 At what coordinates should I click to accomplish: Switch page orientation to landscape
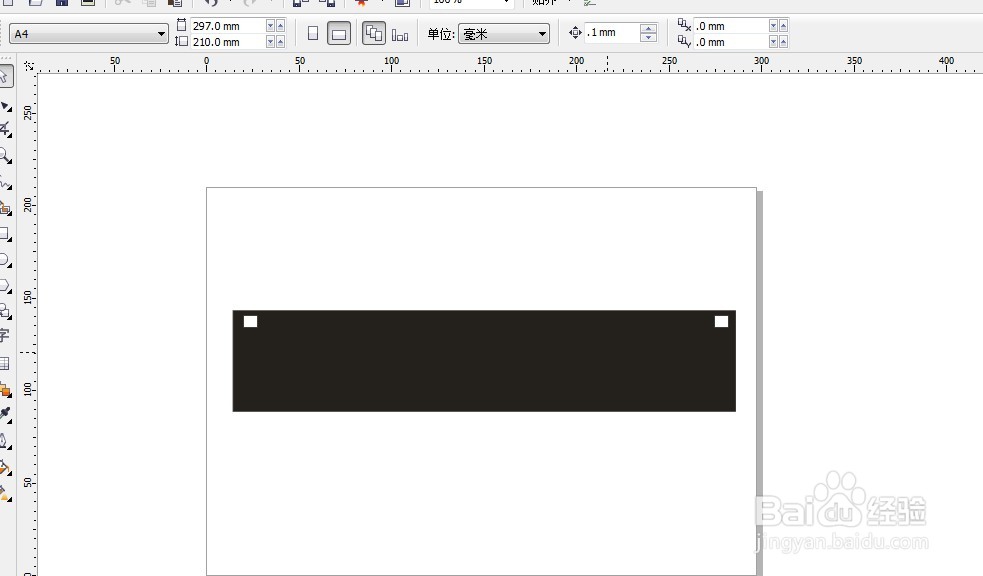(340, 32)
